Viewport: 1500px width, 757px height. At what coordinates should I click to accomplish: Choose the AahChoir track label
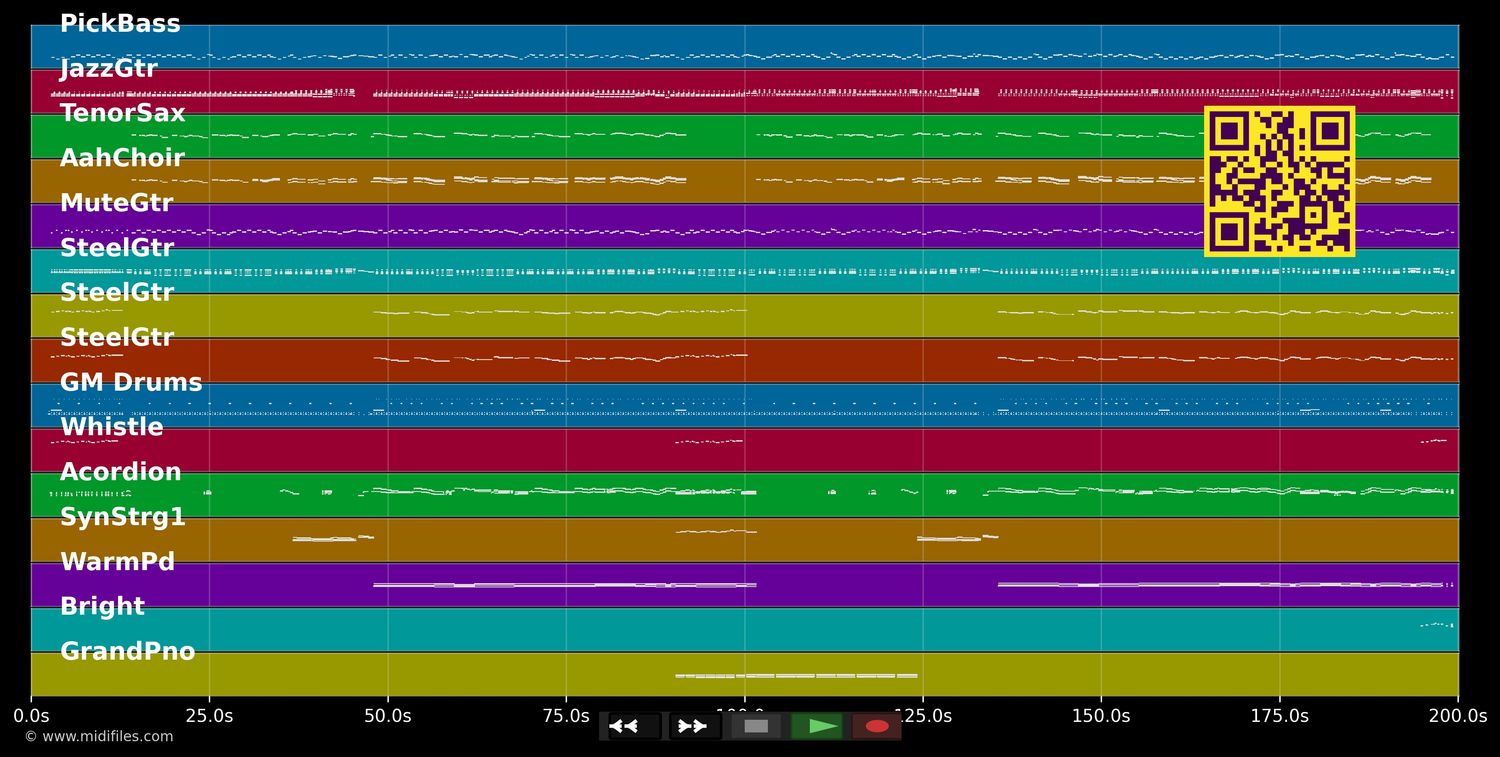122,159
